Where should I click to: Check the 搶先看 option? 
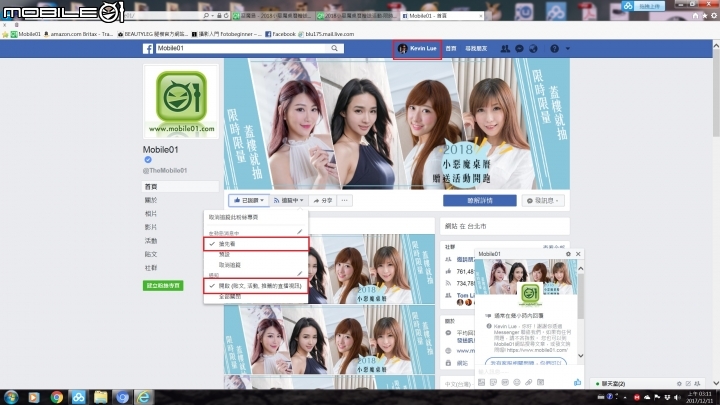(256, 244)
